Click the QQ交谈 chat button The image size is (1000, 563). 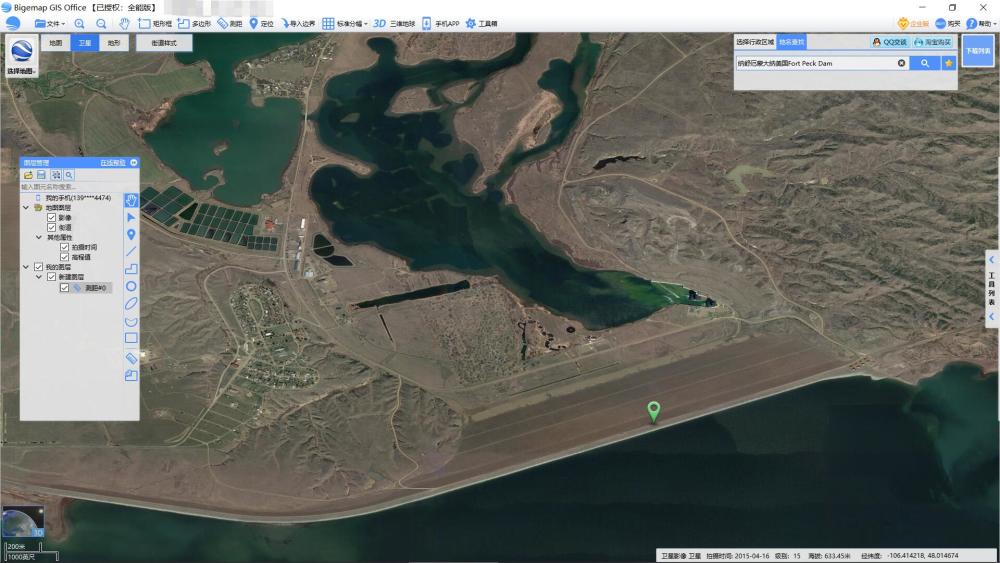coord(890,42)
